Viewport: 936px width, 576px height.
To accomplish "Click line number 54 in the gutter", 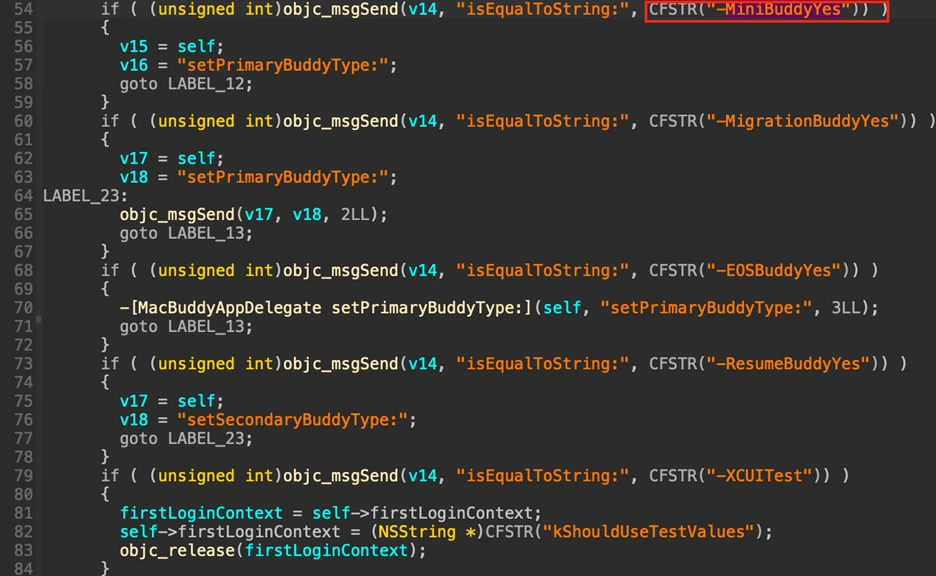I will (22, 9).
